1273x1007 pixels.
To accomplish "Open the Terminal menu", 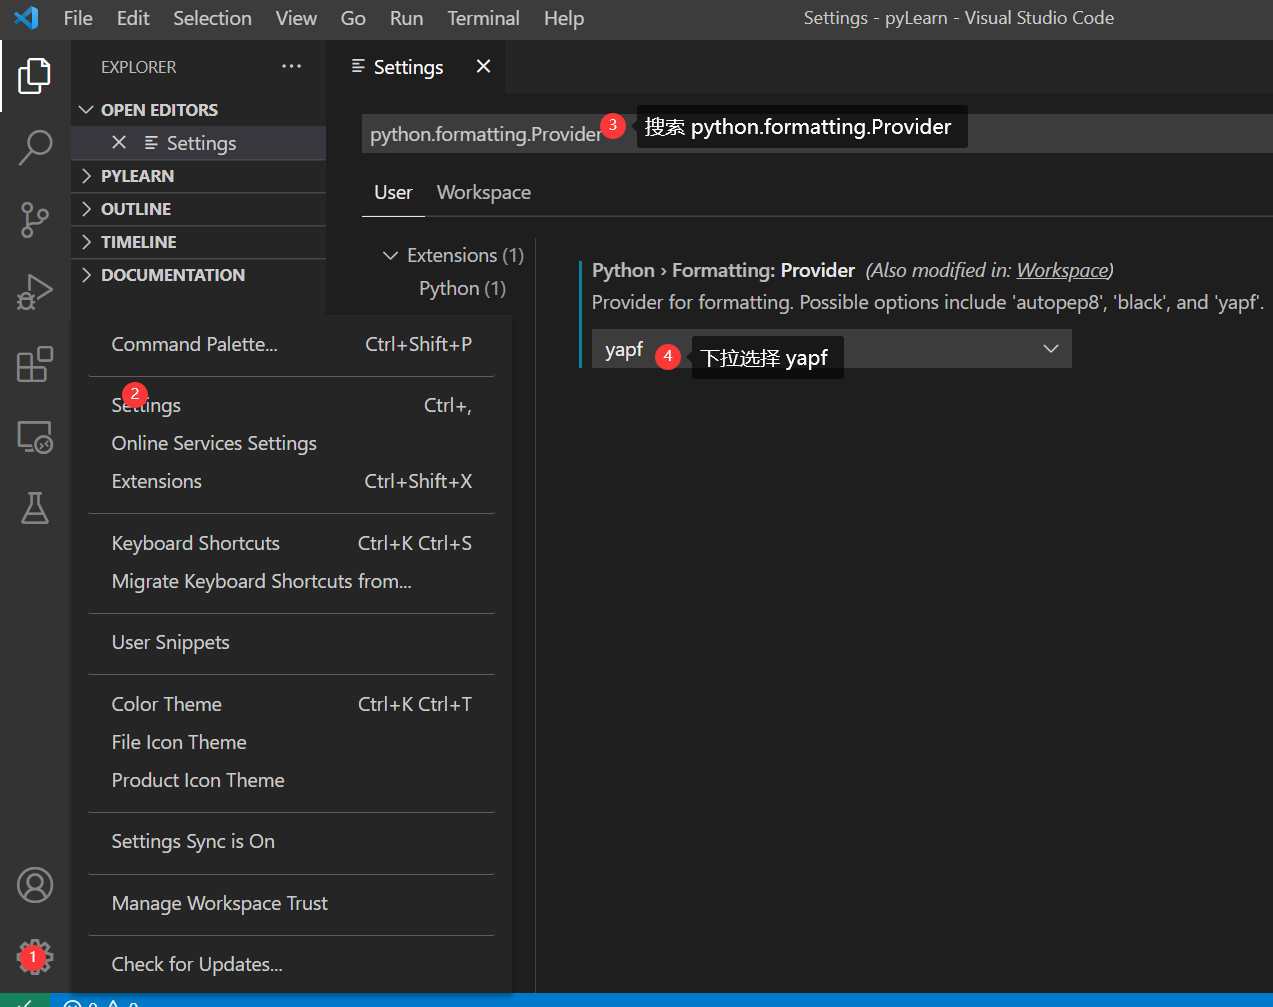I will point(483,18).
